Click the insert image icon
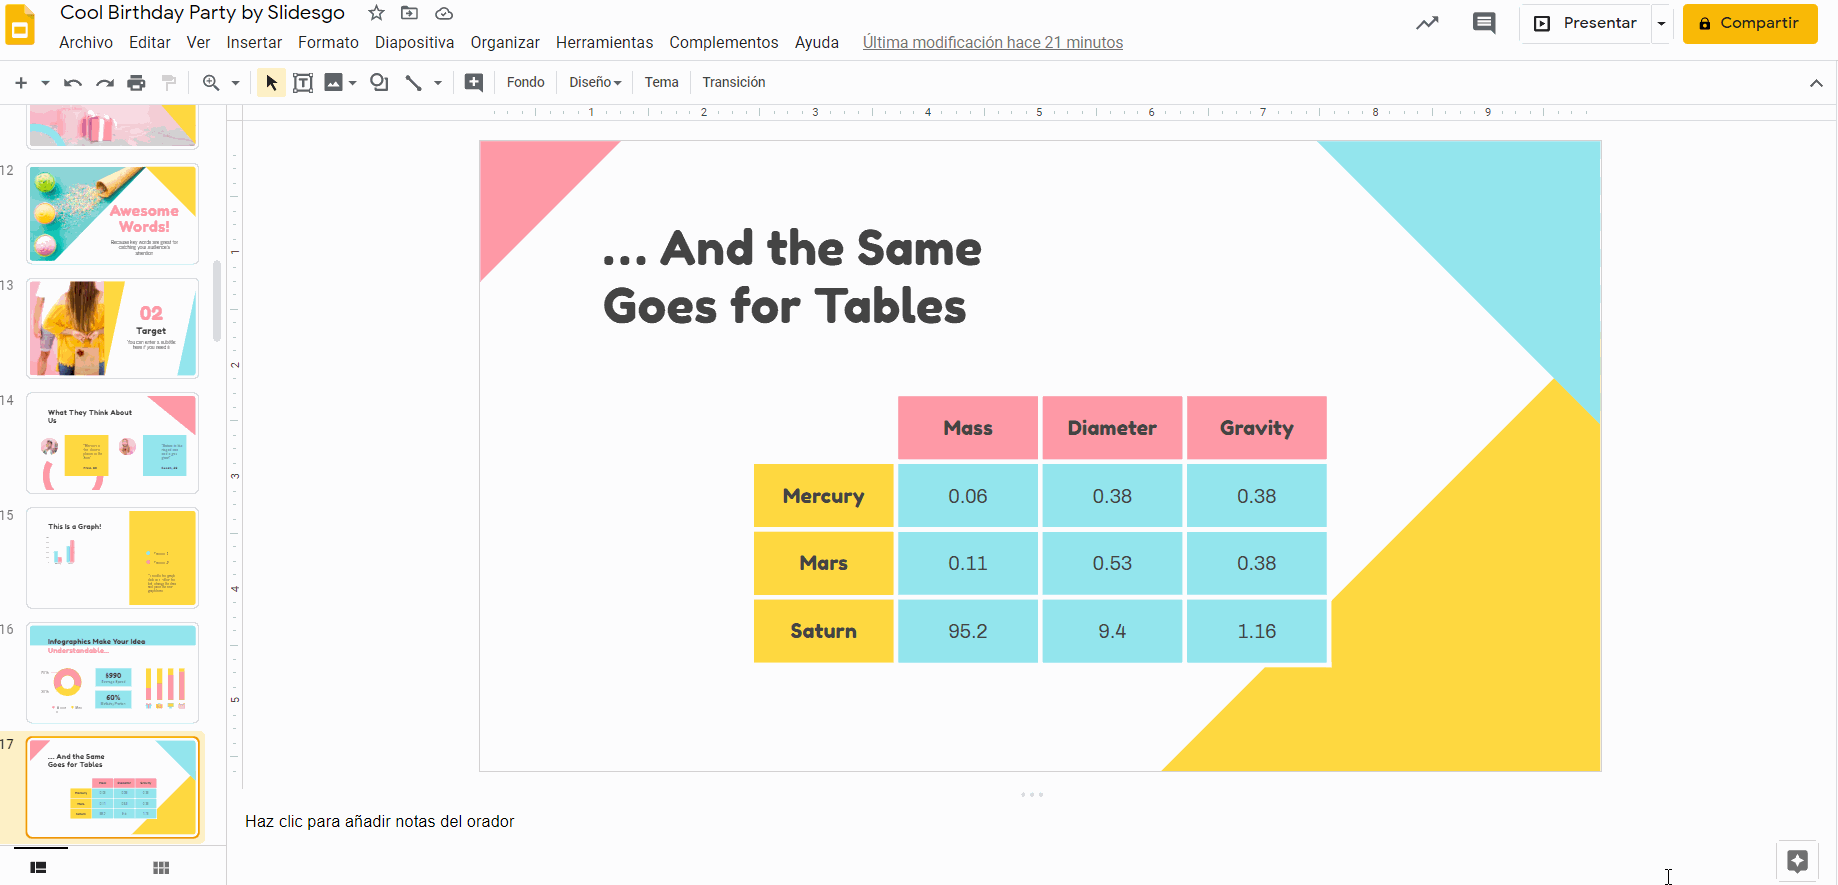 (334, 83)
